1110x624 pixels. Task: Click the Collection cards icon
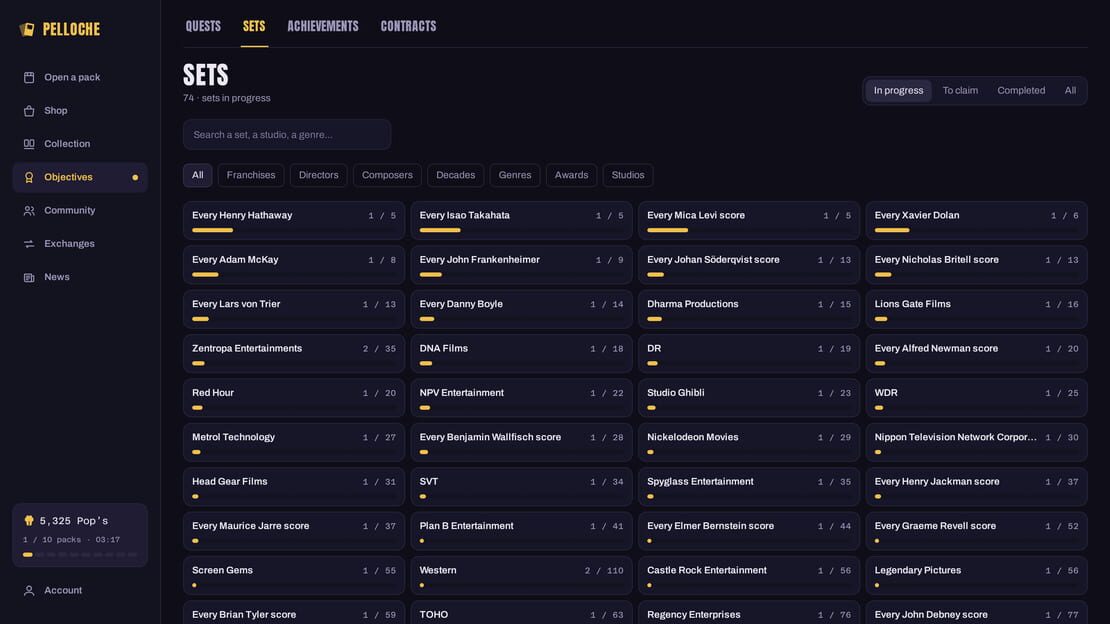(29, 144)
